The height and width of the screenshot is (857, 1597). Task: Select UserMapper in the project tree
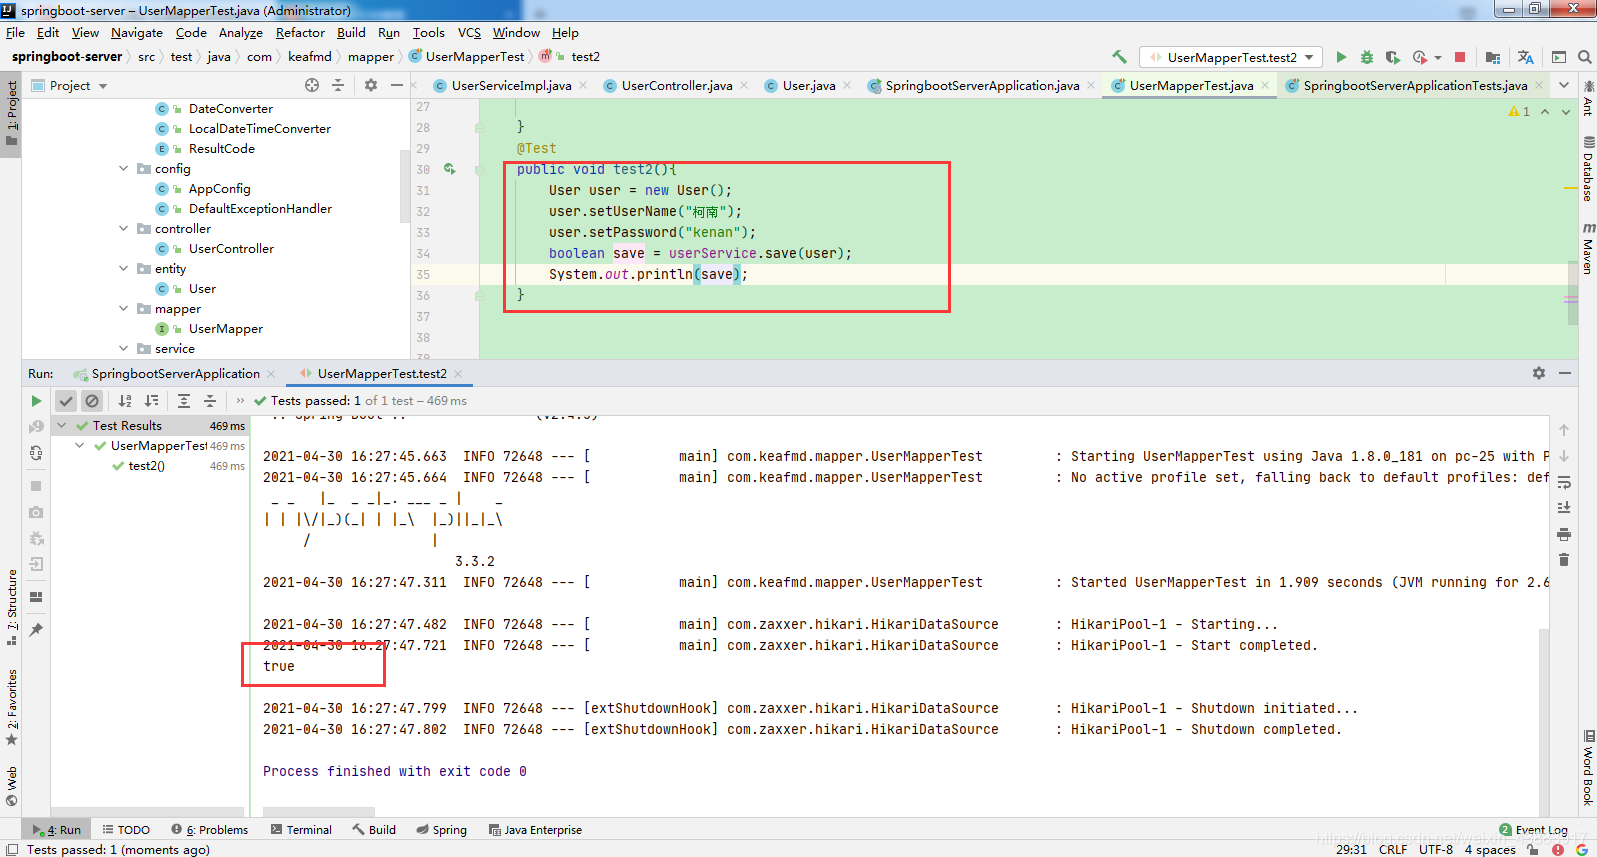226,329
